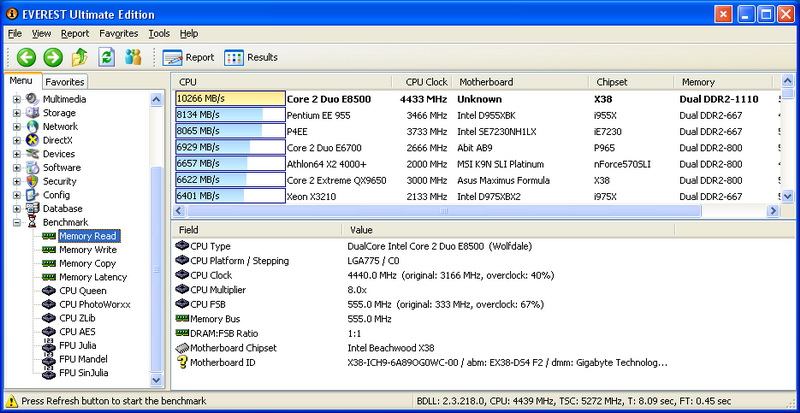Select the FPU Julia benchmark item

pyautogui.click(x=78, y=346)
